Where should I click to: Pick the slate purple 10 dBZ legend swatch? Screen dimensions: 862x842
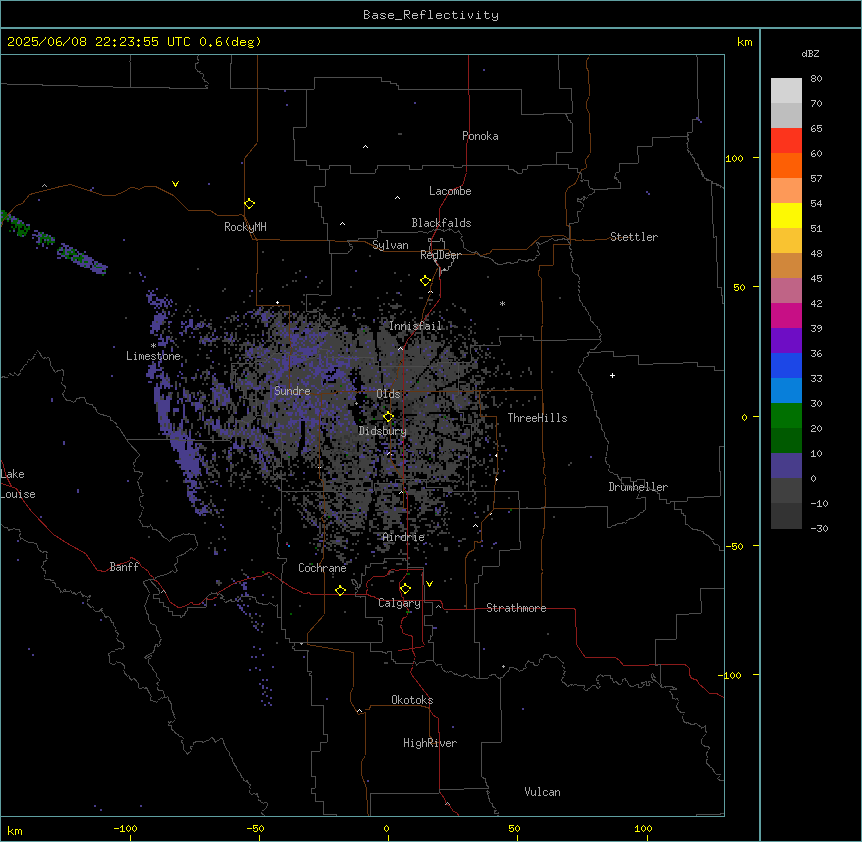coord(786,466)
